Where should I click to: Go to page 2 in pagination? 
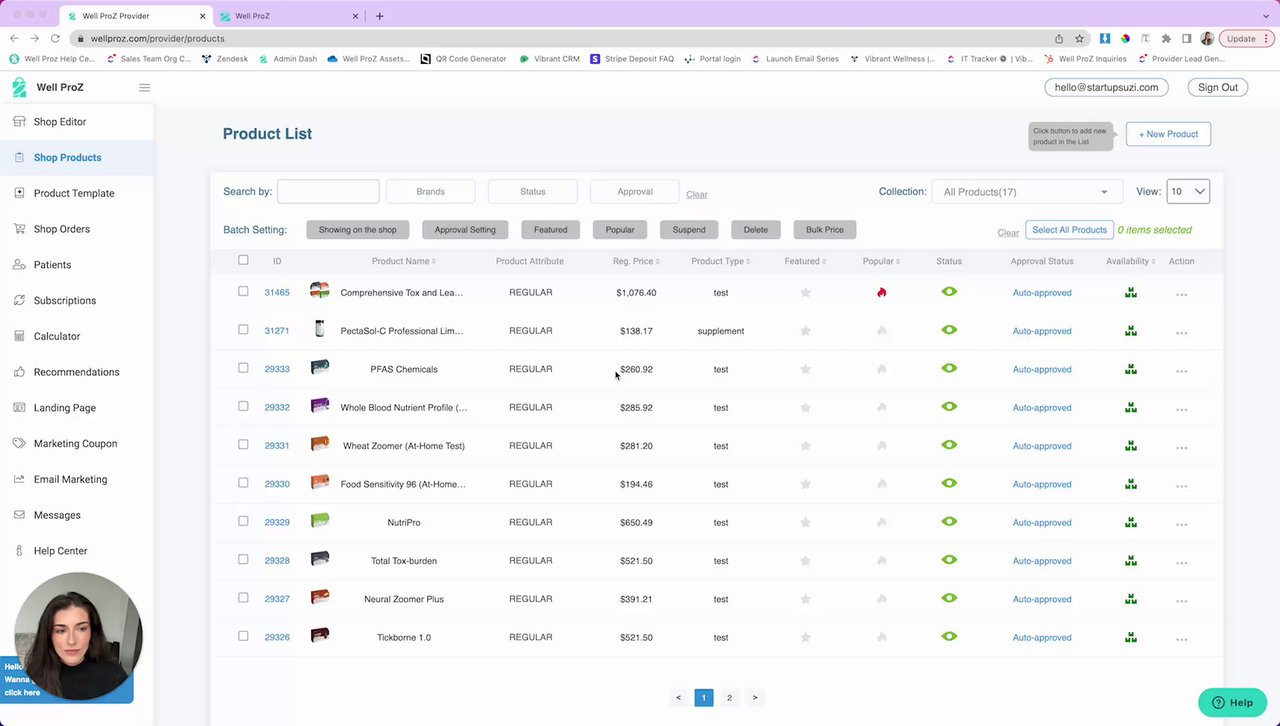coord(729,698)
